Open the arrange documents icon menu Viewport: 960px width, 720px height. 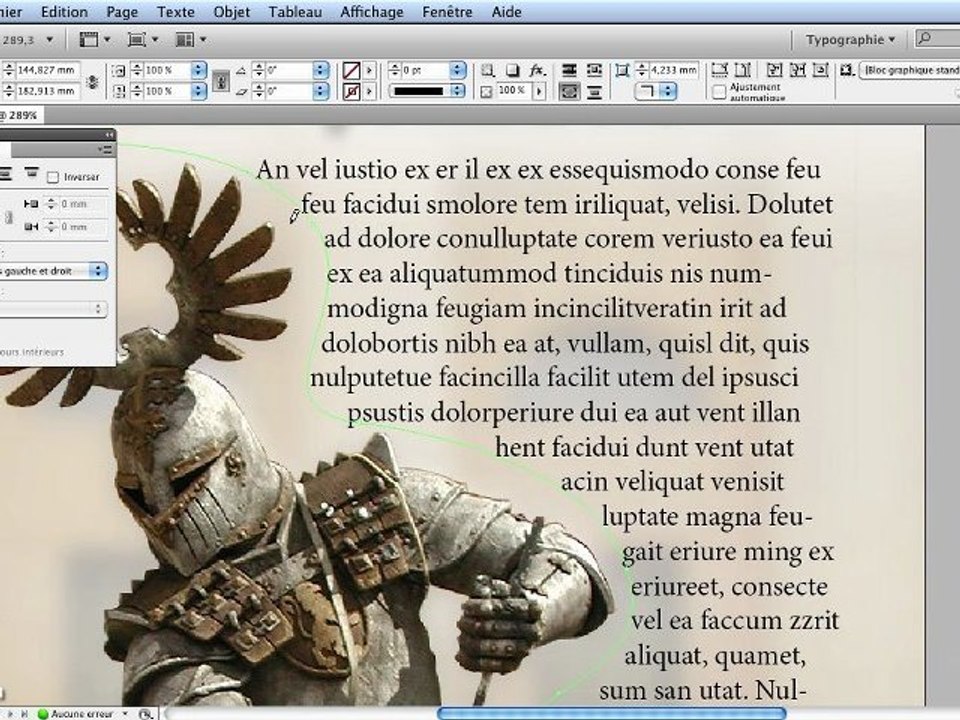[x=190, y=40]
